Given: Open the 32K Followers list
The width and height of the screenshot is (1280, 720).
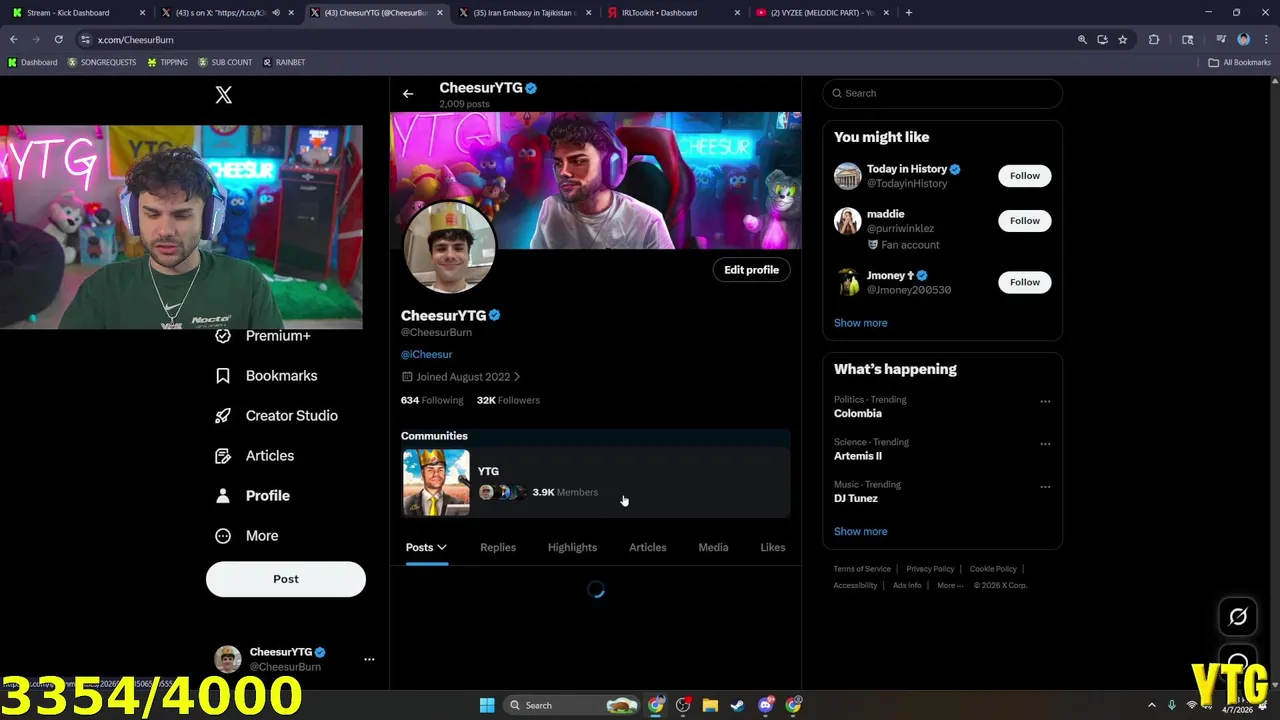Looking at the screenshot, I should [x=508, y=400].
